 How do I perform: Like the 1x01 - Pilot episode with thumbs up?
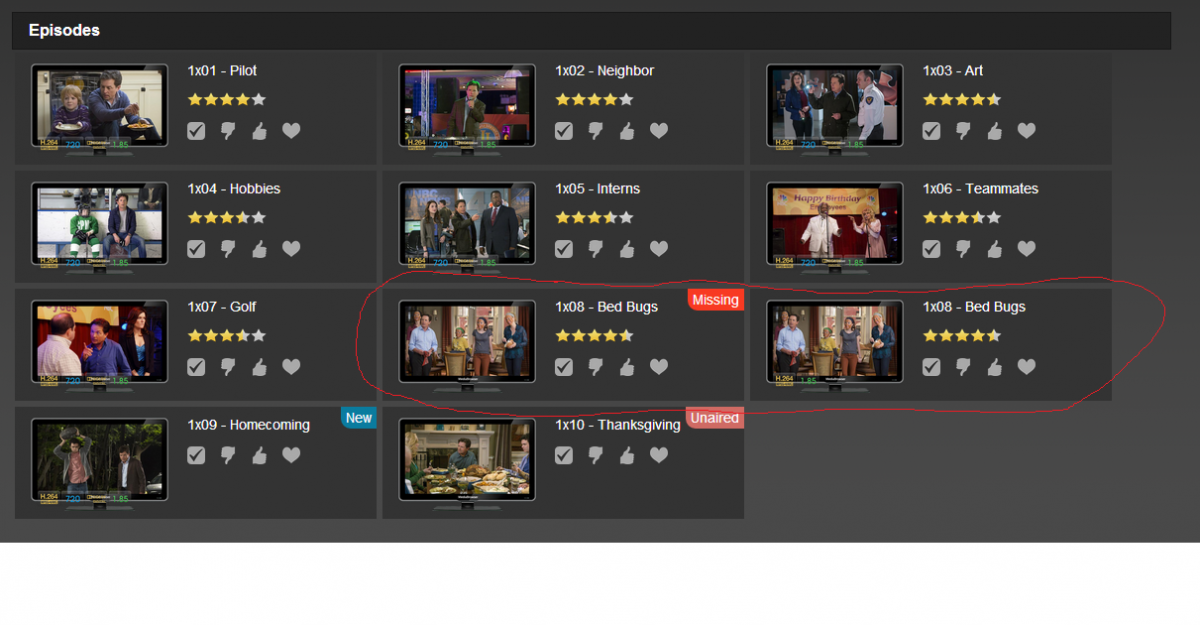(x=259, y=131)
